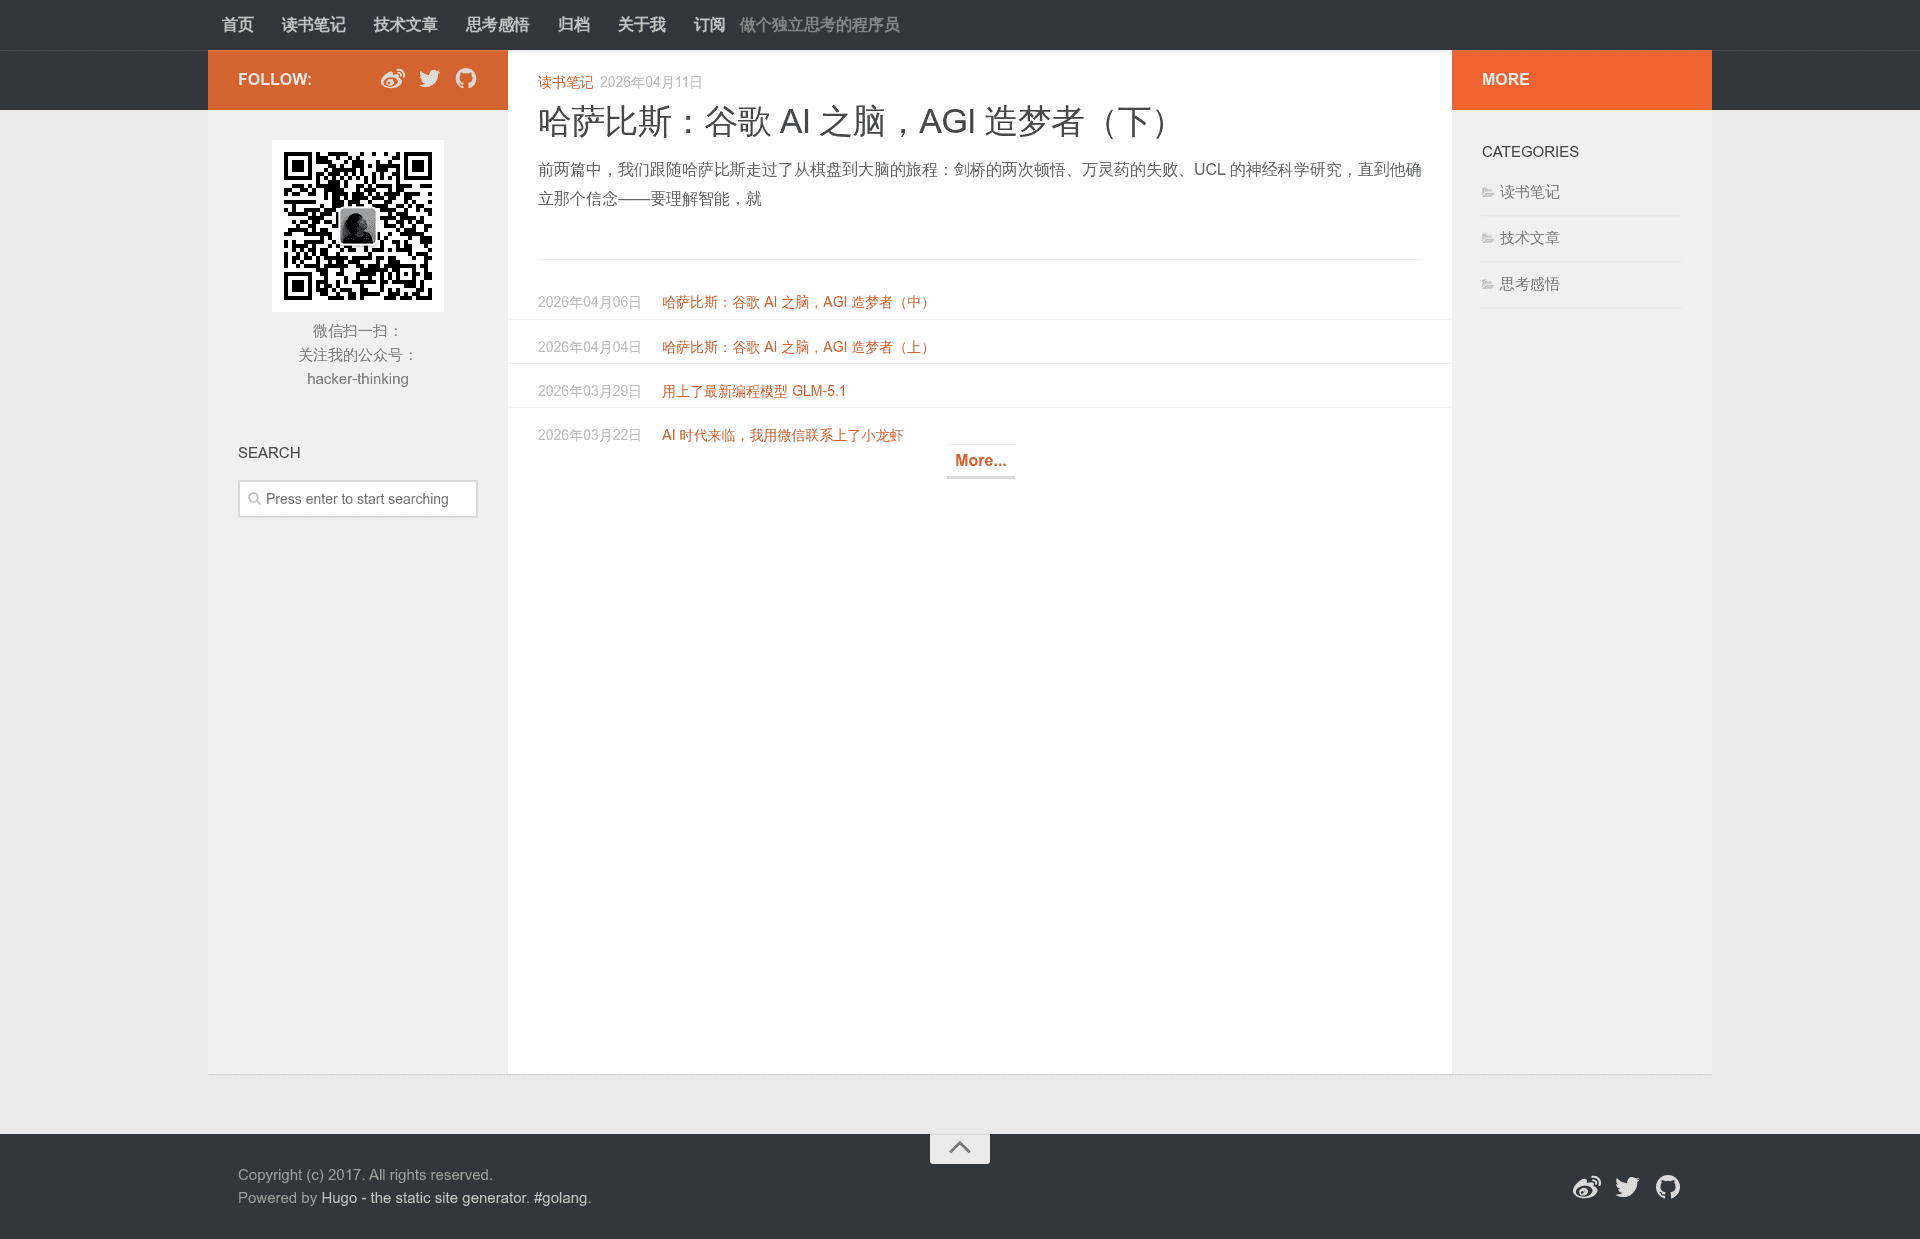Click the 关注我的公众号 caption line

point(358,355)
